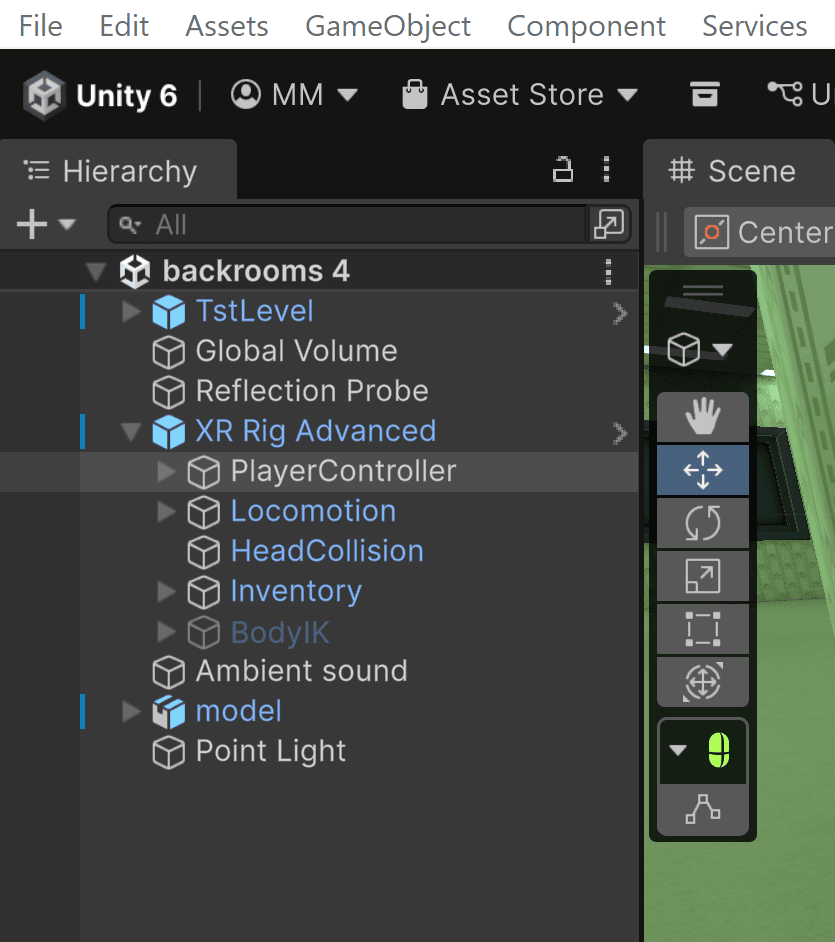The height and width of the screenshot is (942, 835).
Task: Select the model prefab object
Action: pos(238,711)
